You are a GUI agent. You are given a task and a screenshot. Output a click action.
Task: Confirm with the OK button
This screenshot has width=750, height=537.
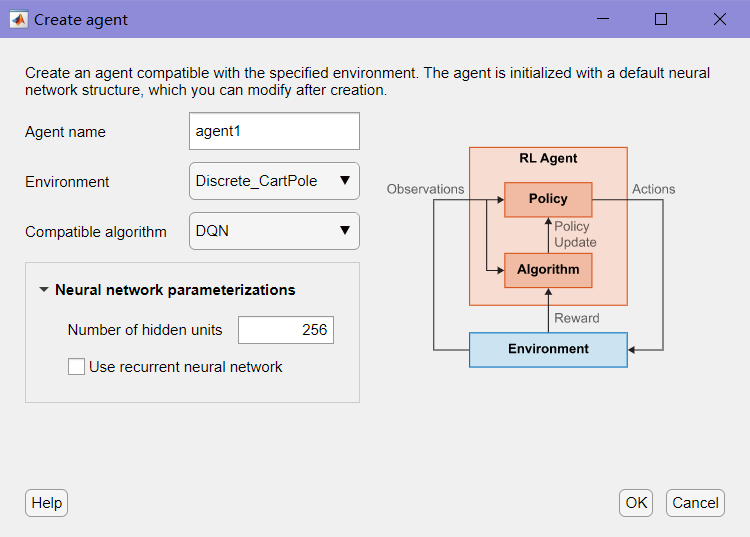coord(636,503)
